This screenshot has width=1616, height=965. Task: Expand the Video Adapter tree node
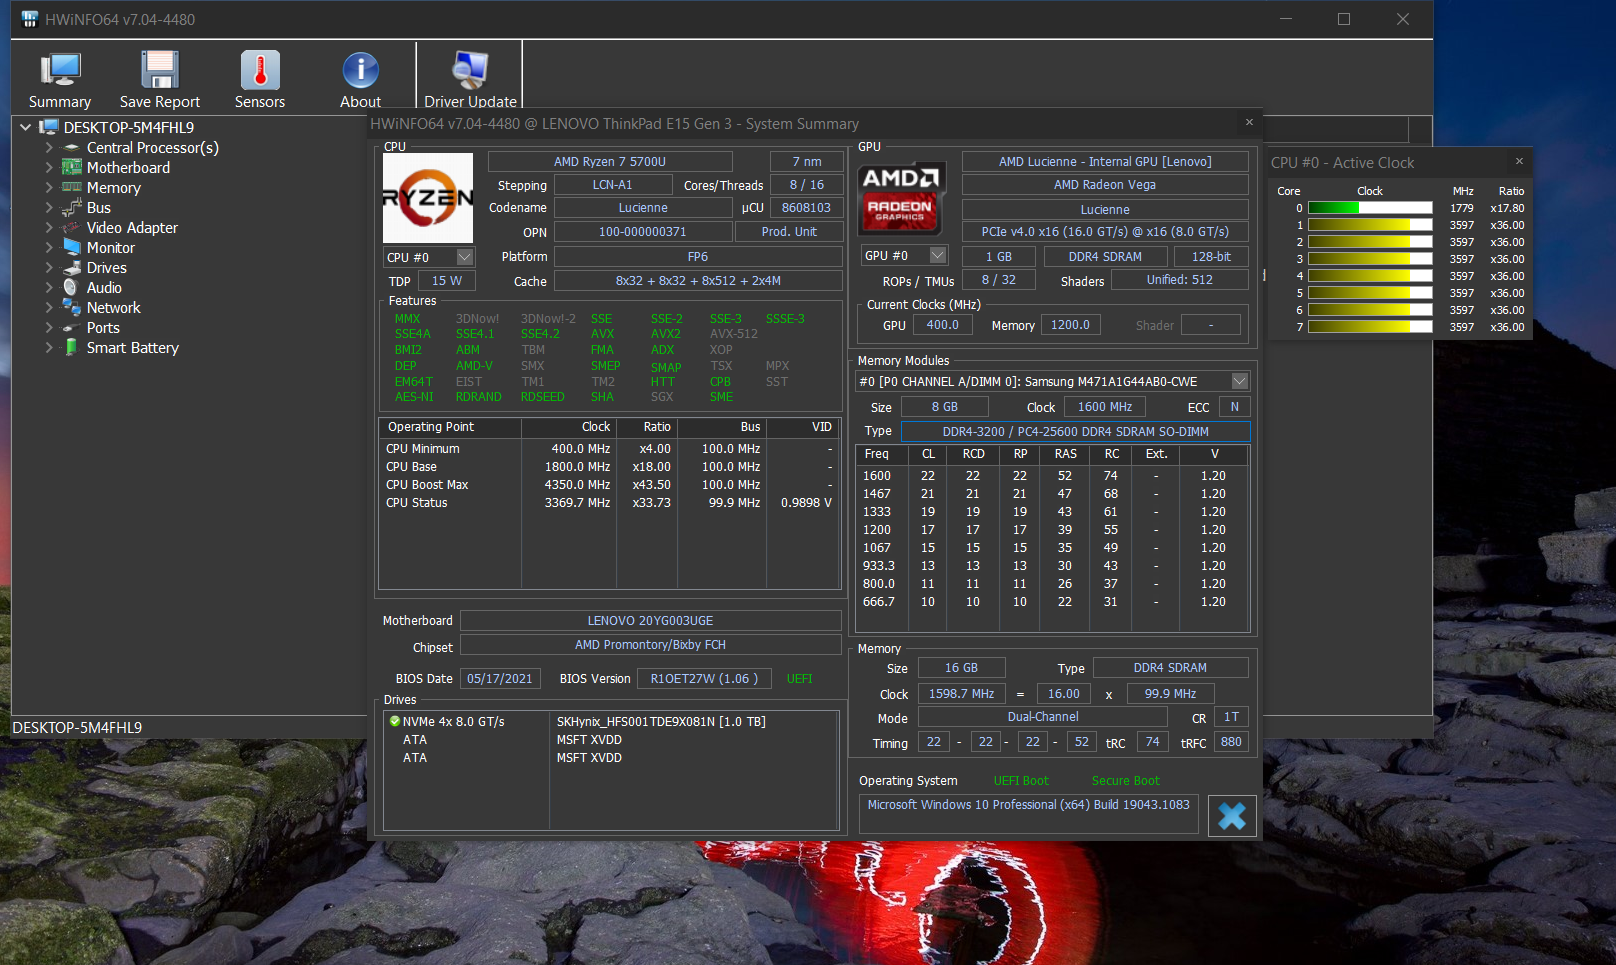coord(49,228)
